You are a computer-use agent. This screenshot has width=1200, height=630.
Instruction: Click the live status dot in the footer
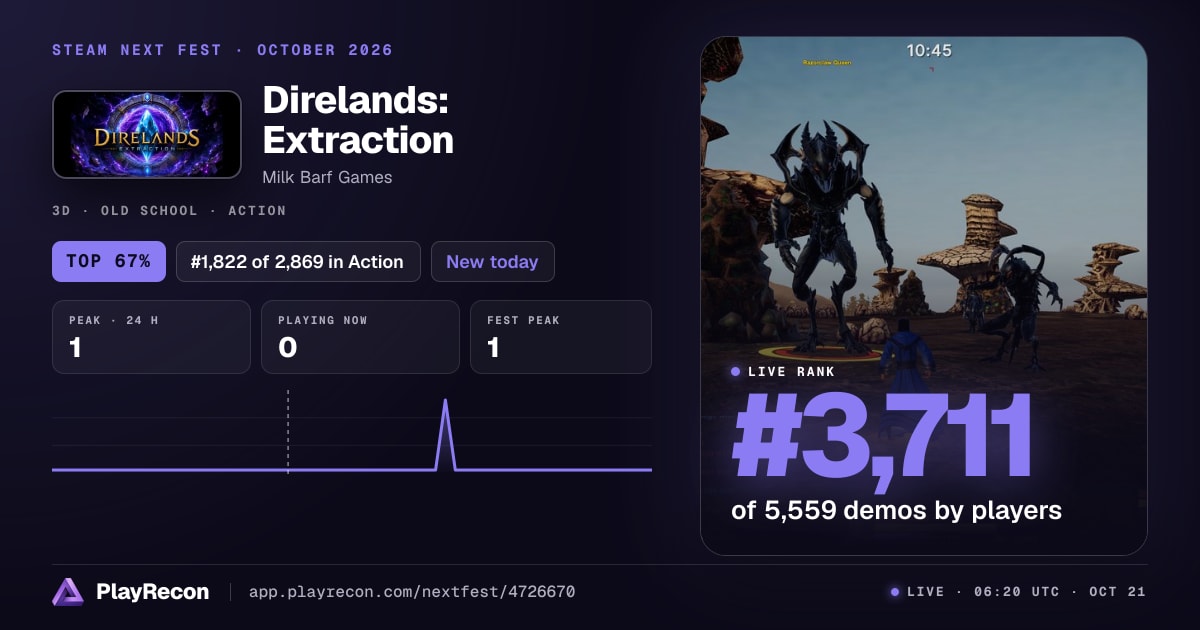pos(895,592)
